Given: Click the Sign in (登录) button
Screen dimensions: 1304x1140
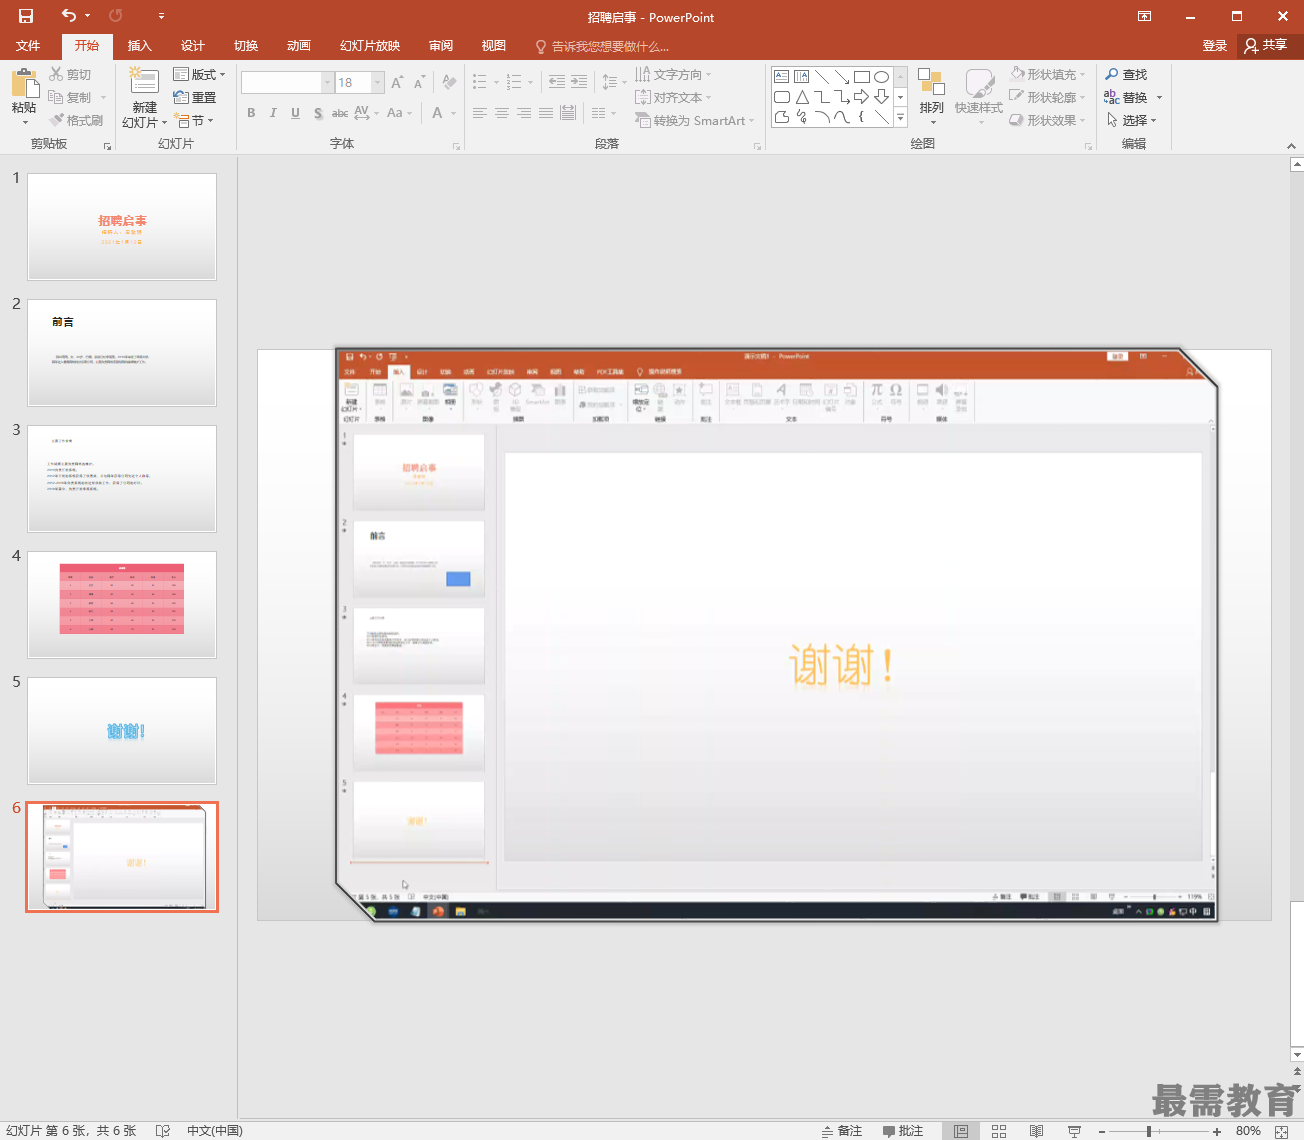Looking at the screenshot, I should click(x=1215, y=46).
